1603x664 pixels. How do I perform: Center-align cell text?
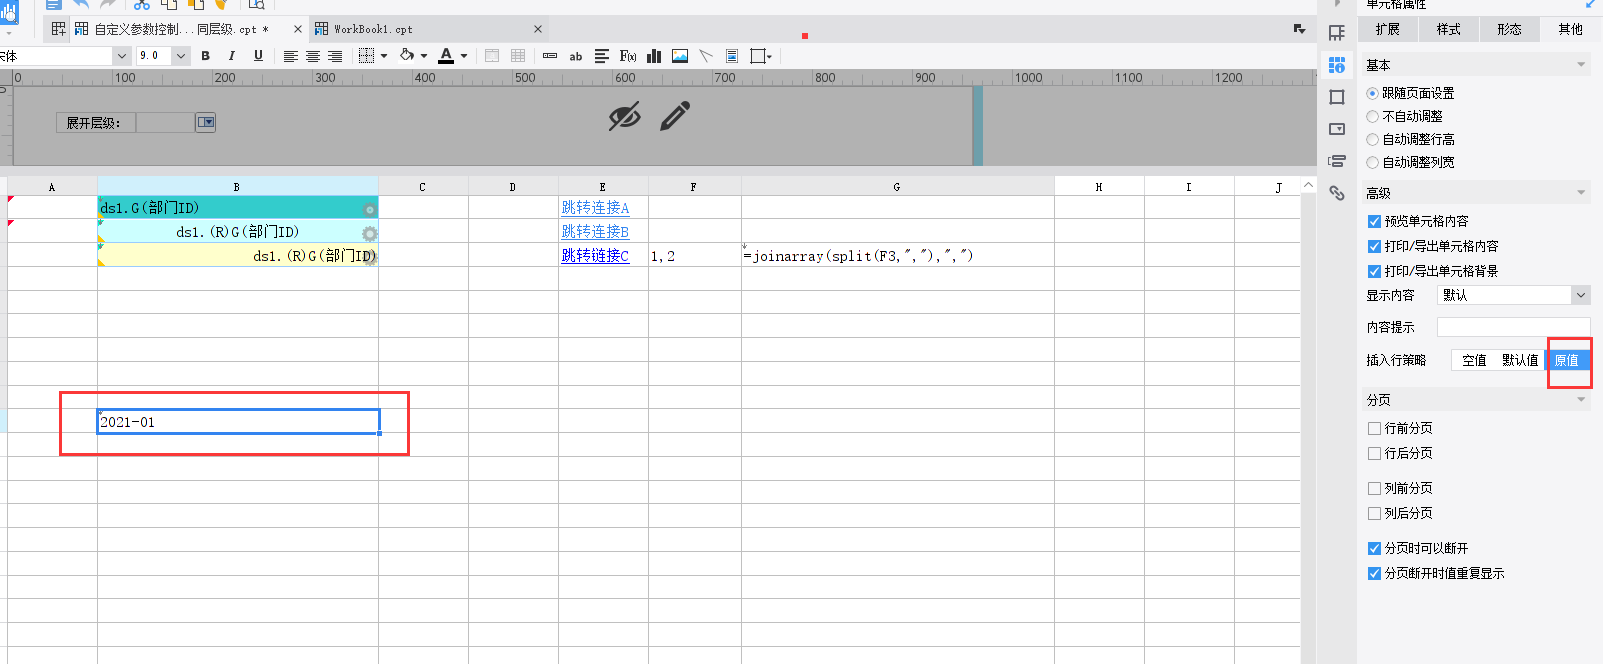[313, 56]
